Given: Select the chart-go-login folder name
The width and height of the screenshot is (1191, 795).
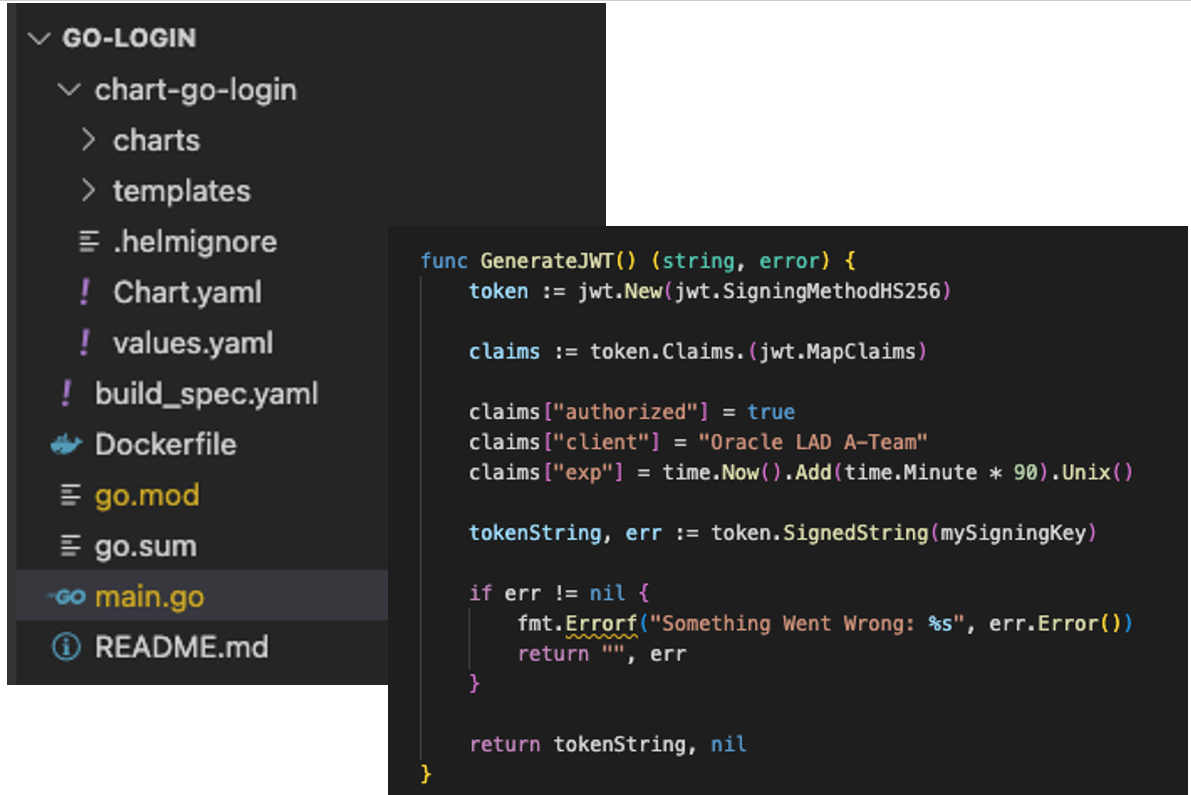Looking at the screenshot, I should [x=195, y=90].
